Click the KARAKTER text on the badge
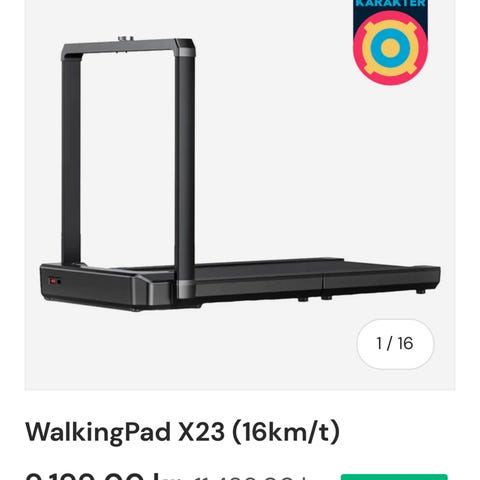Screen dimensions: 480x480 pos(390,3)
